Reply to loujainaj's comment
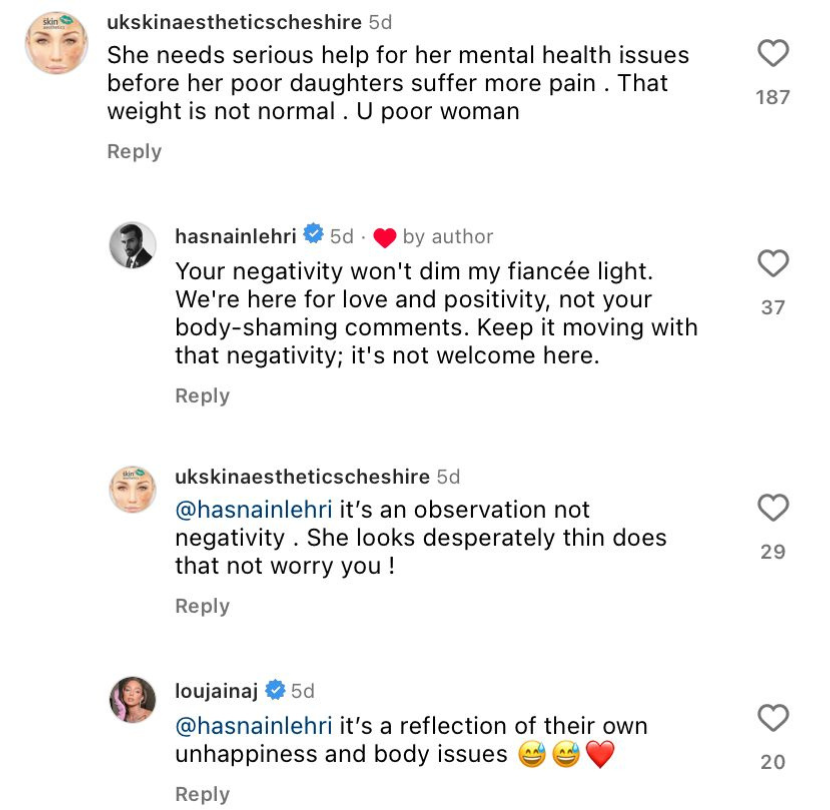The image size is (830, 810). [x=202, y=794]
